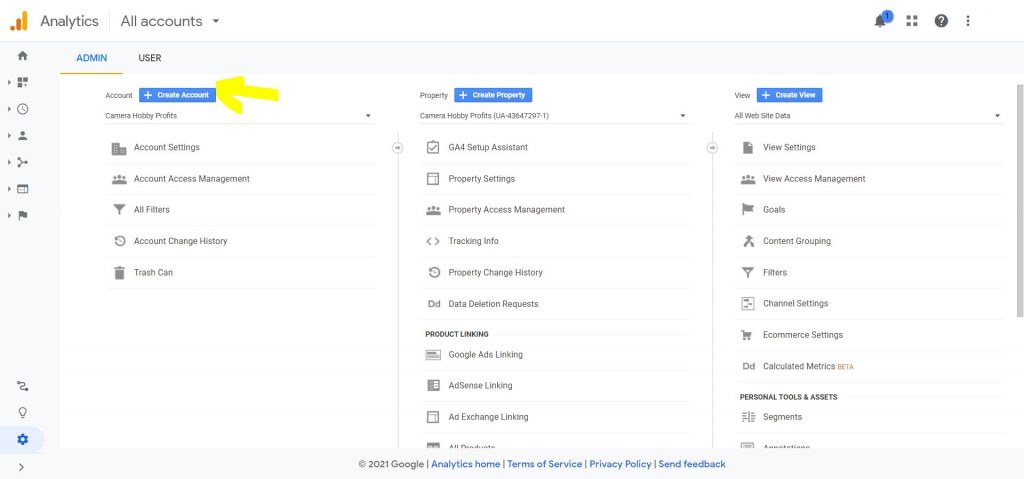Open the three-dot more options menu
Screen dimensions: 1024x479
[x=968, y=21]
